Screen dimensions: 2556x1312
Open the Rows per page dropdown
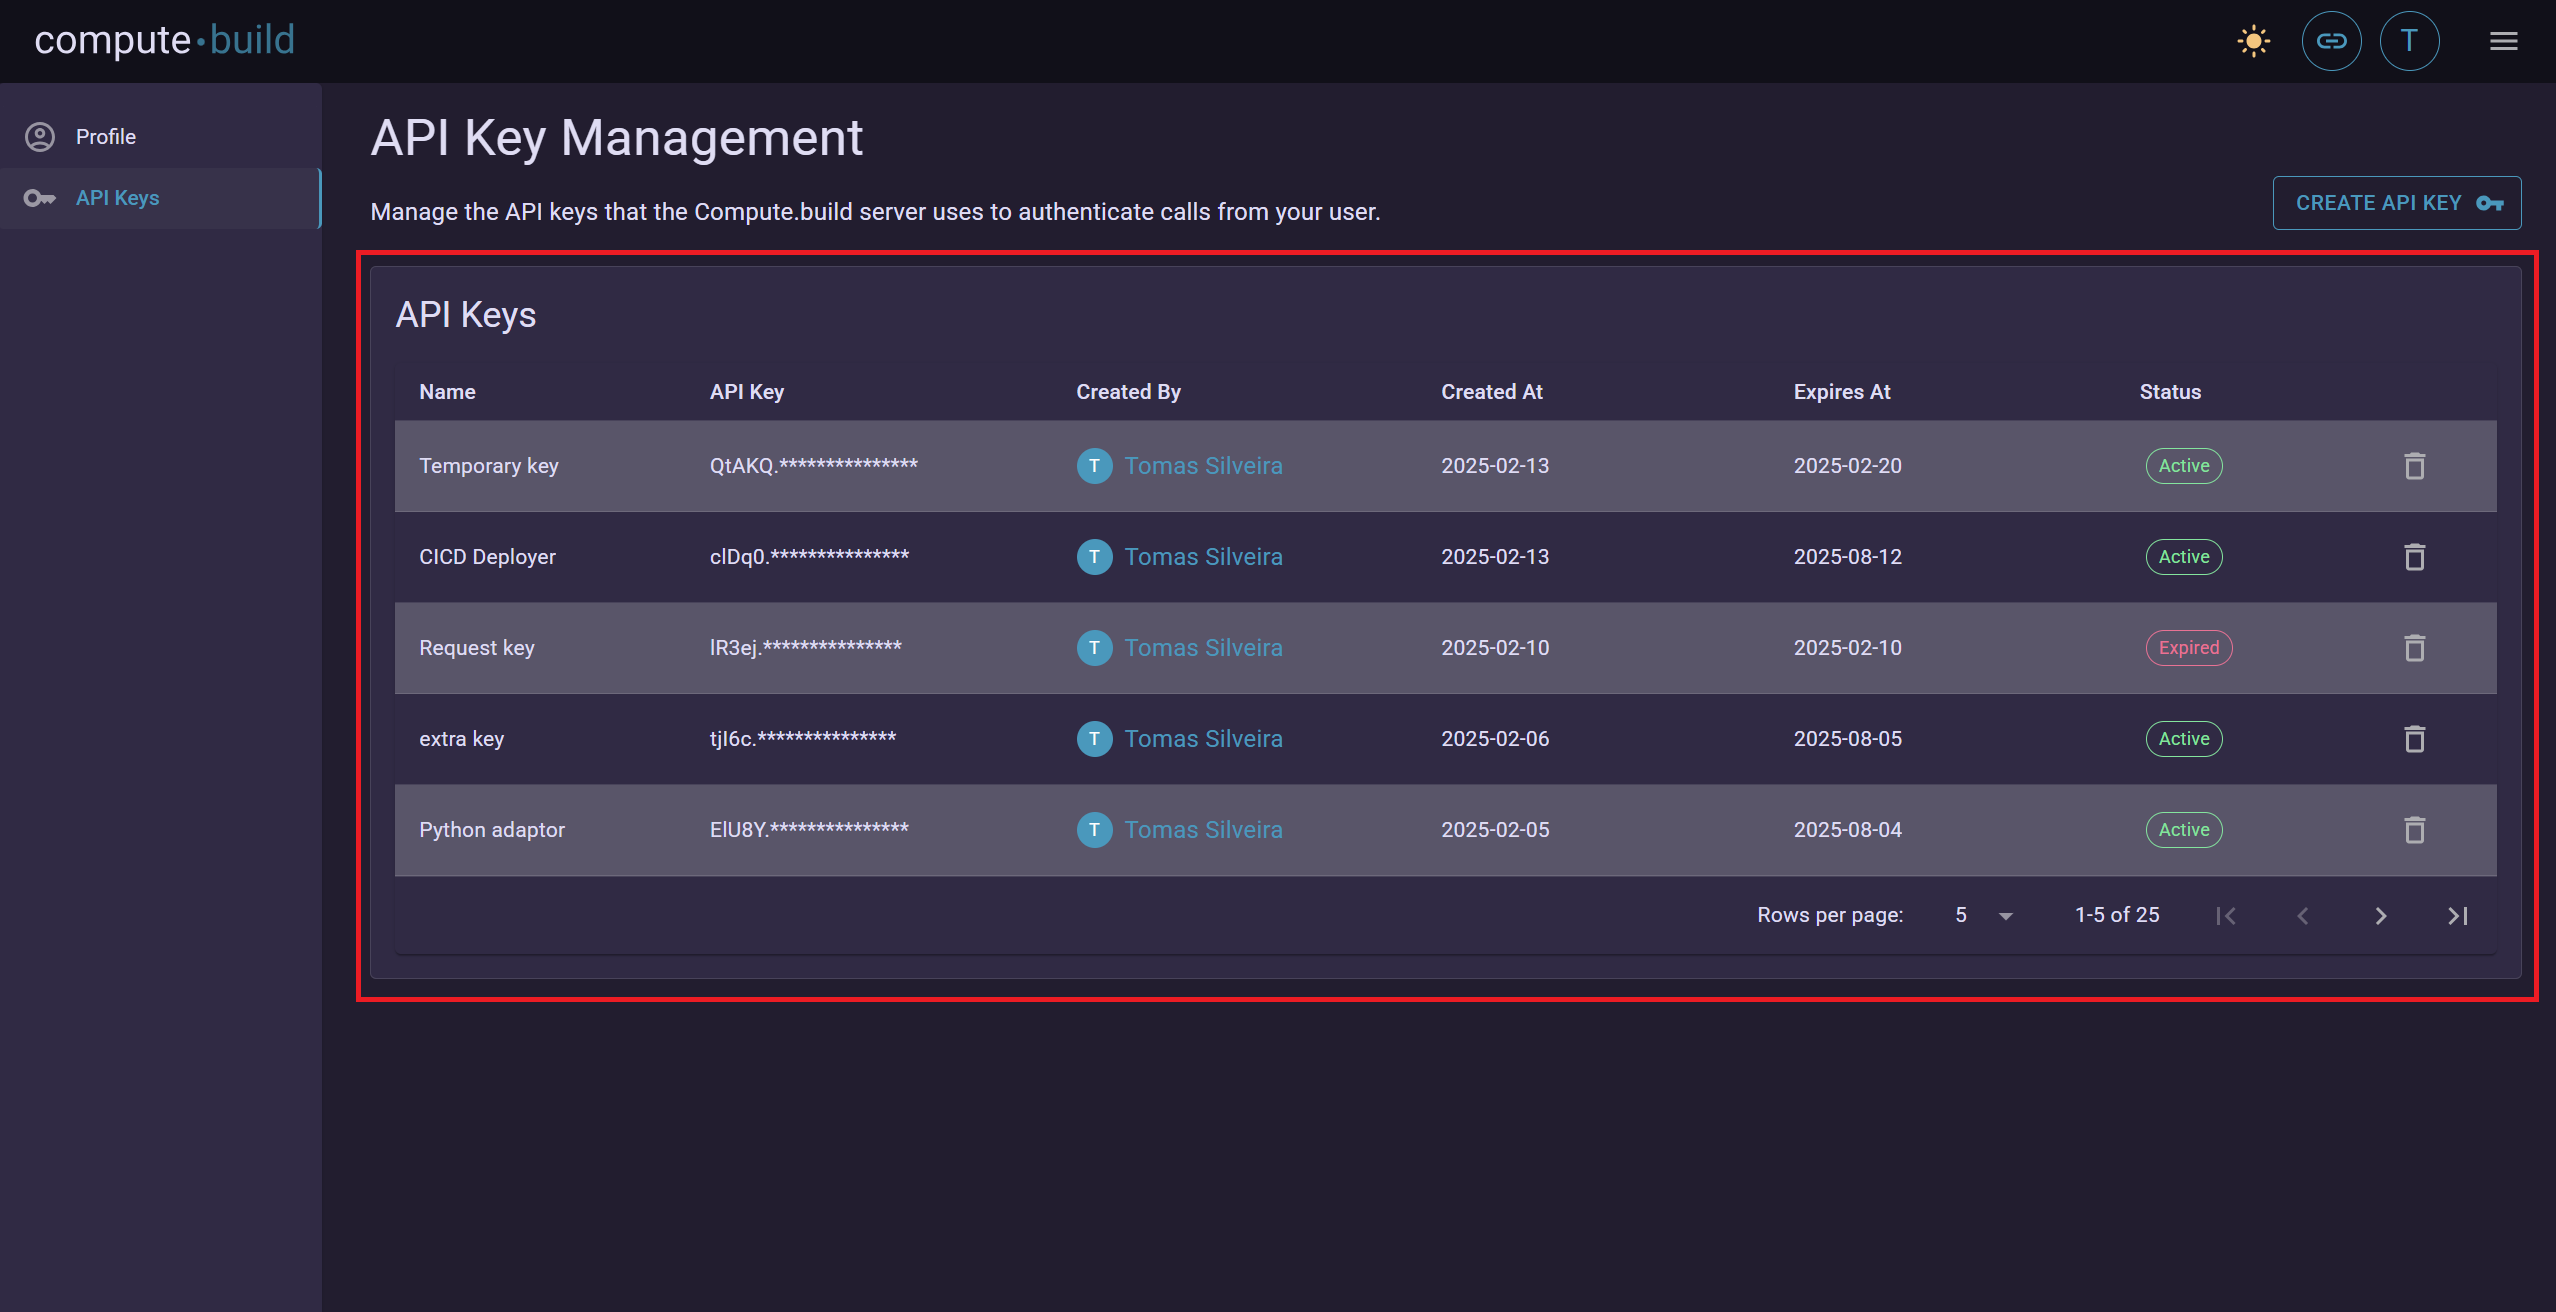[x=1982, y=915]
